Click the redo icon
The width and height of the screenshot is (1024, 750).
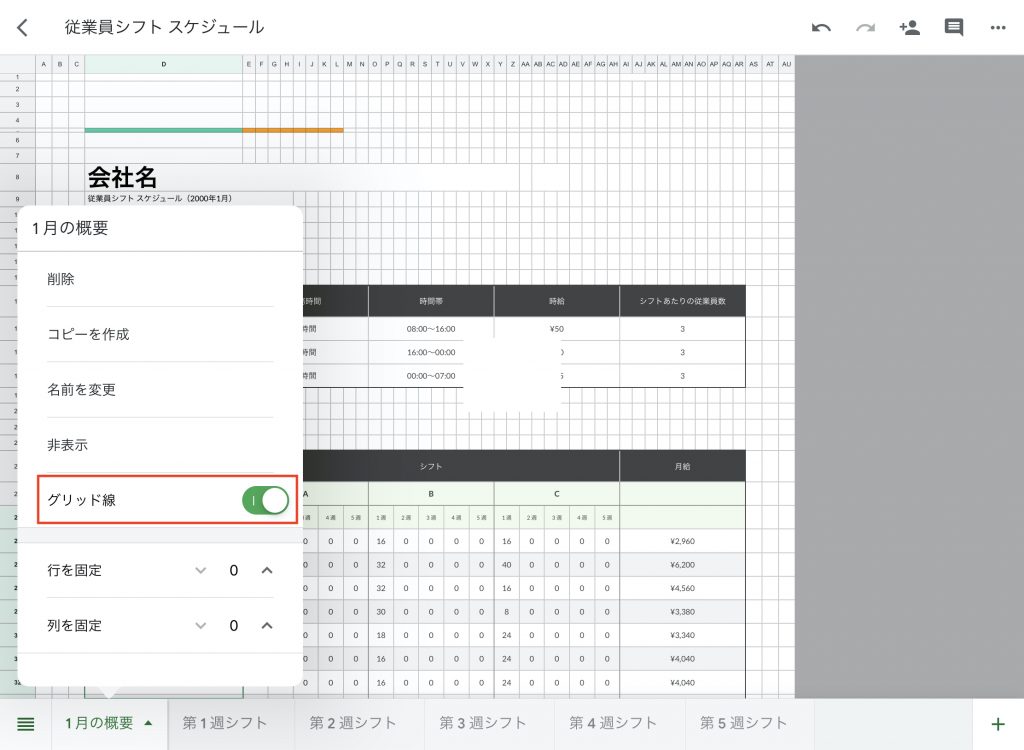[866, 28]
